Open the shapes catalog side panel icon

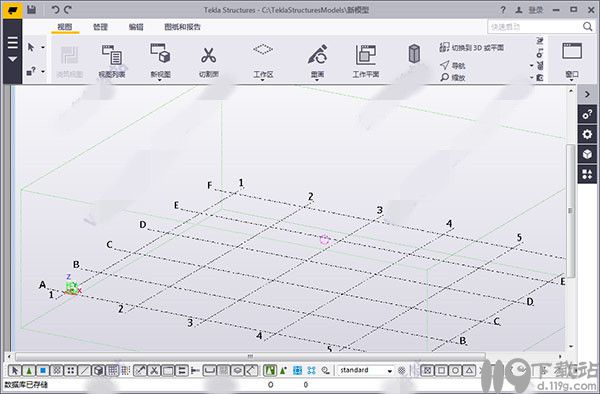point(587,174)
